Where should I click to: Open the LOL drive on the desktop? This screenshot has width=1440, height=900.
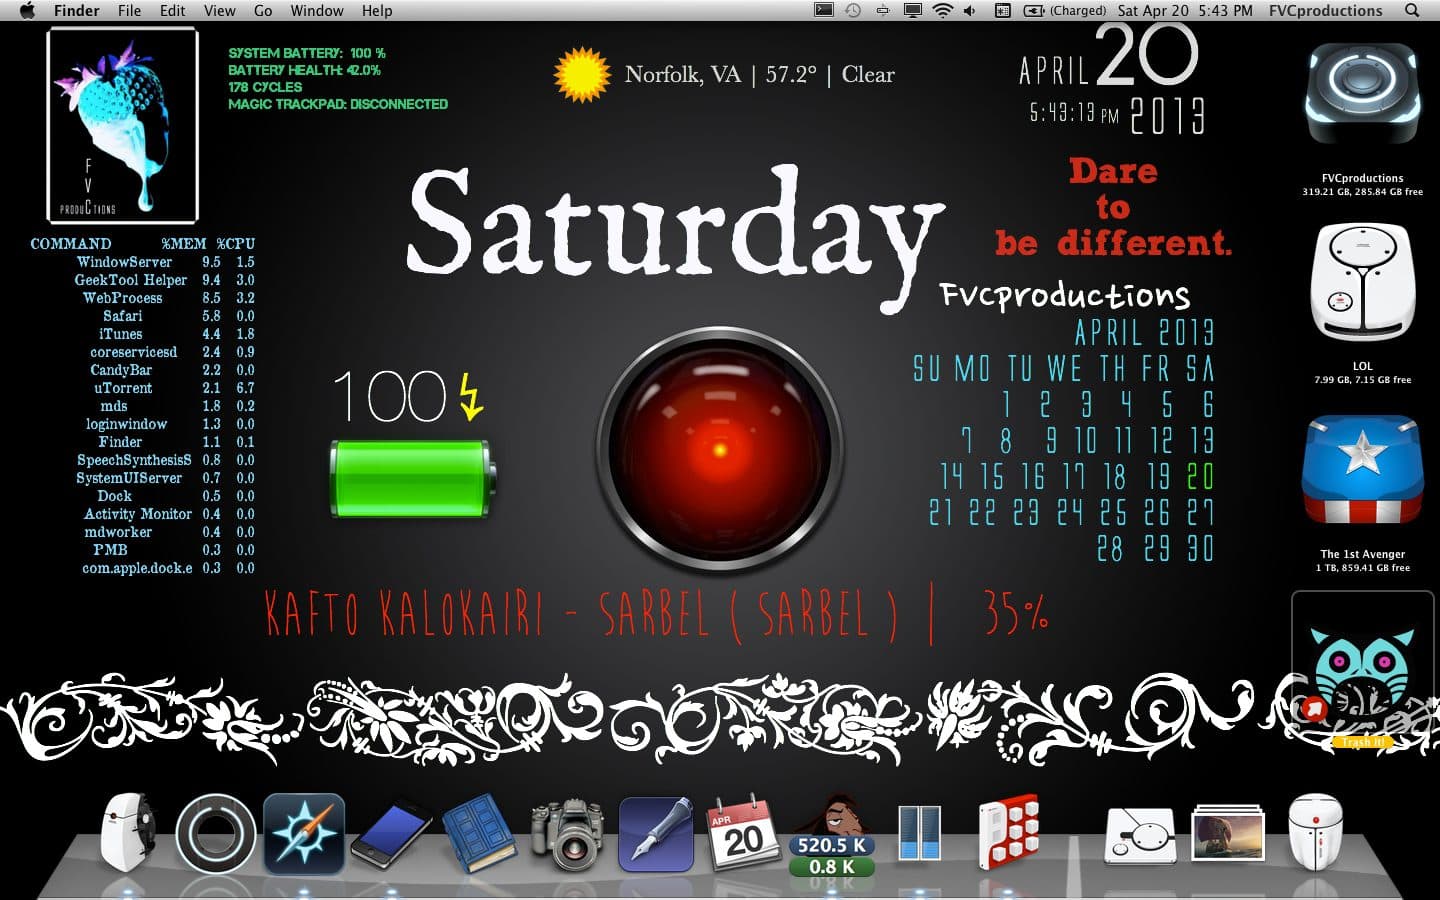tap(1362, 284)
